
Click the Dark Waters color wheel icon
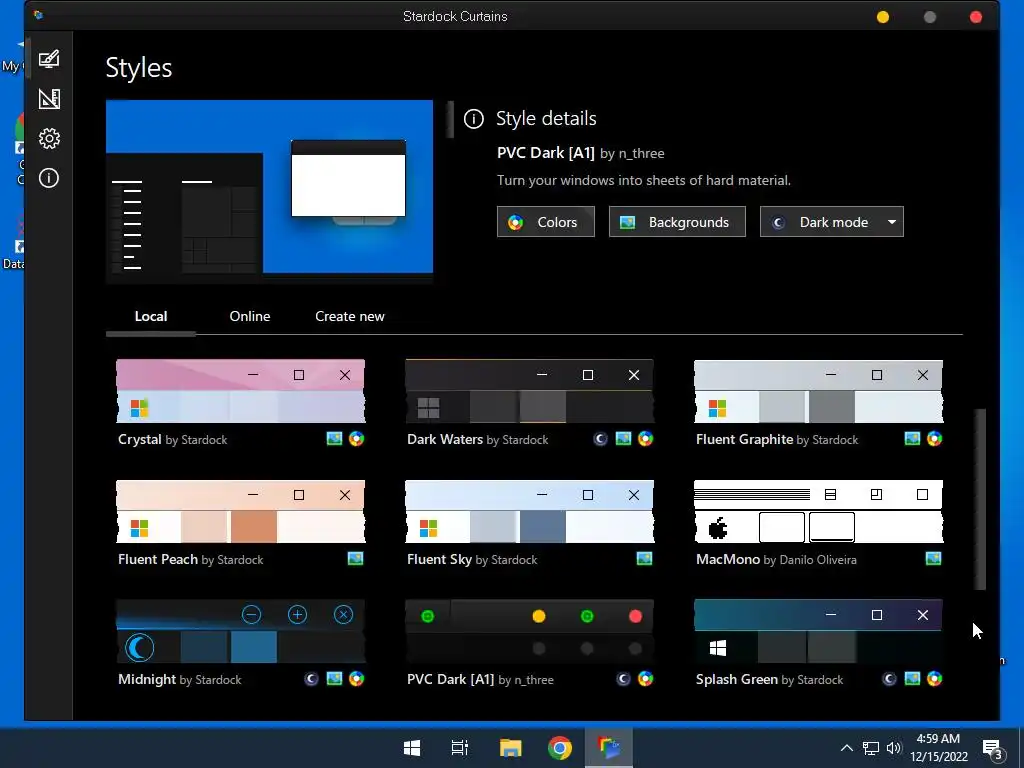[x=645, y=438]
